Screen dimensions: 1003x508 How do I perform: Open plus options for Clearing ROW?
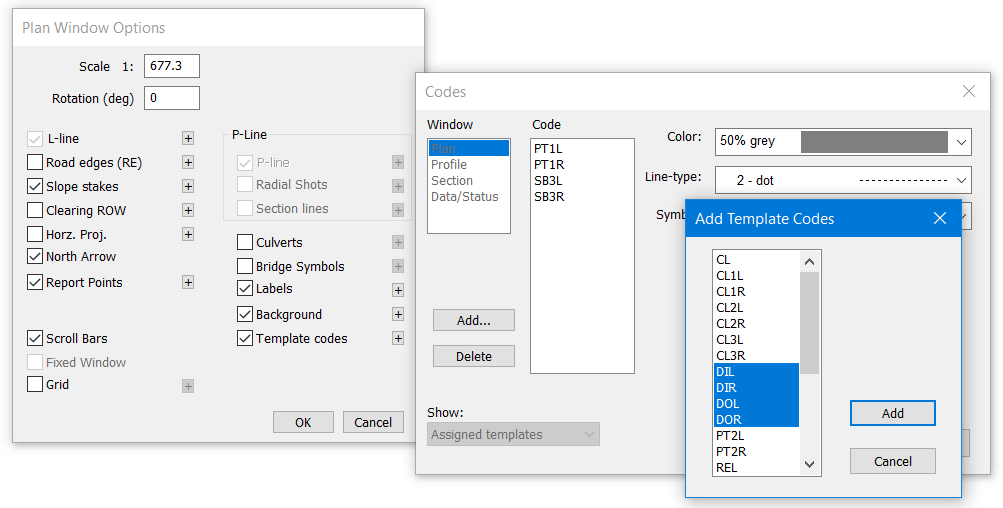pos(187,210)
